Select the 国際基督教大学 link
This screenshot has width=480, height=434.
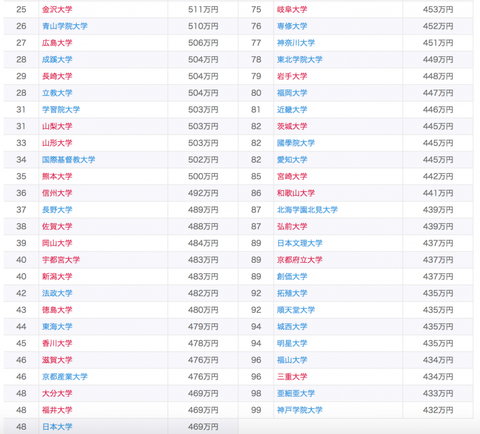pyautogui.click(x=69, y=160)
